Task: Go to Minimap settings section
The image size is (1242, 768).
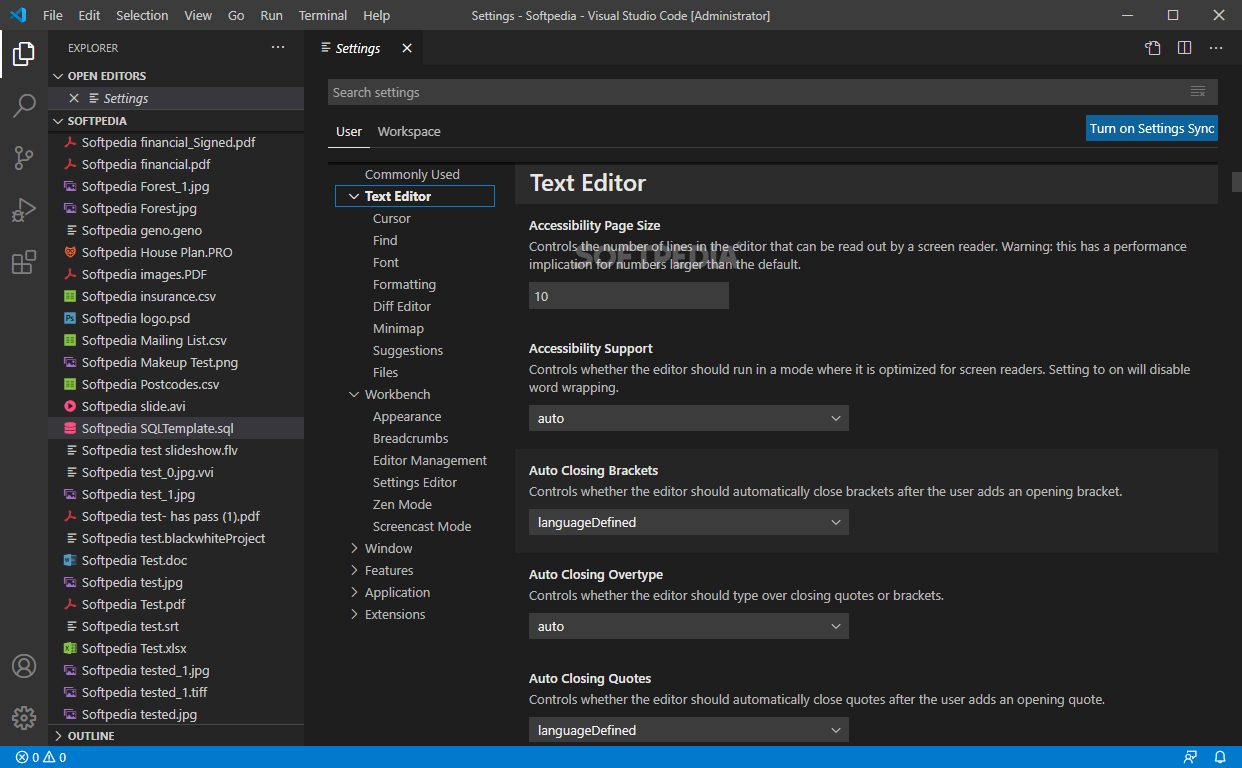Action: point(398,328)
